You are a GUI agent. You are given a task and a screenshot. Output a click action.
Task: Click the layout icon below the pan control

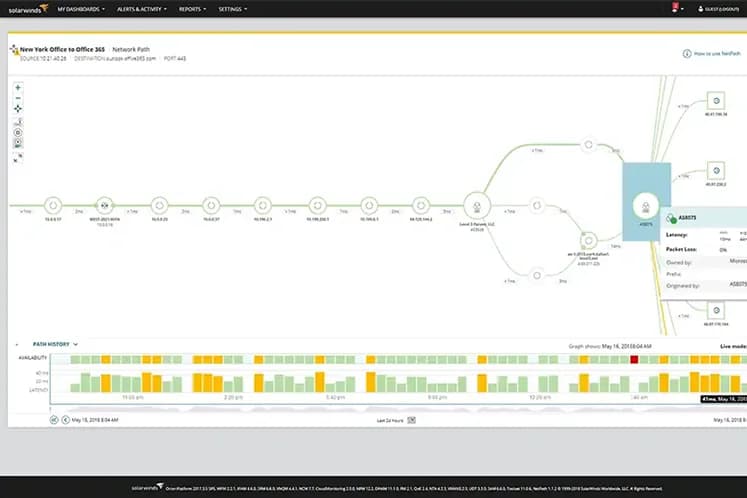[x=18, y=122]
